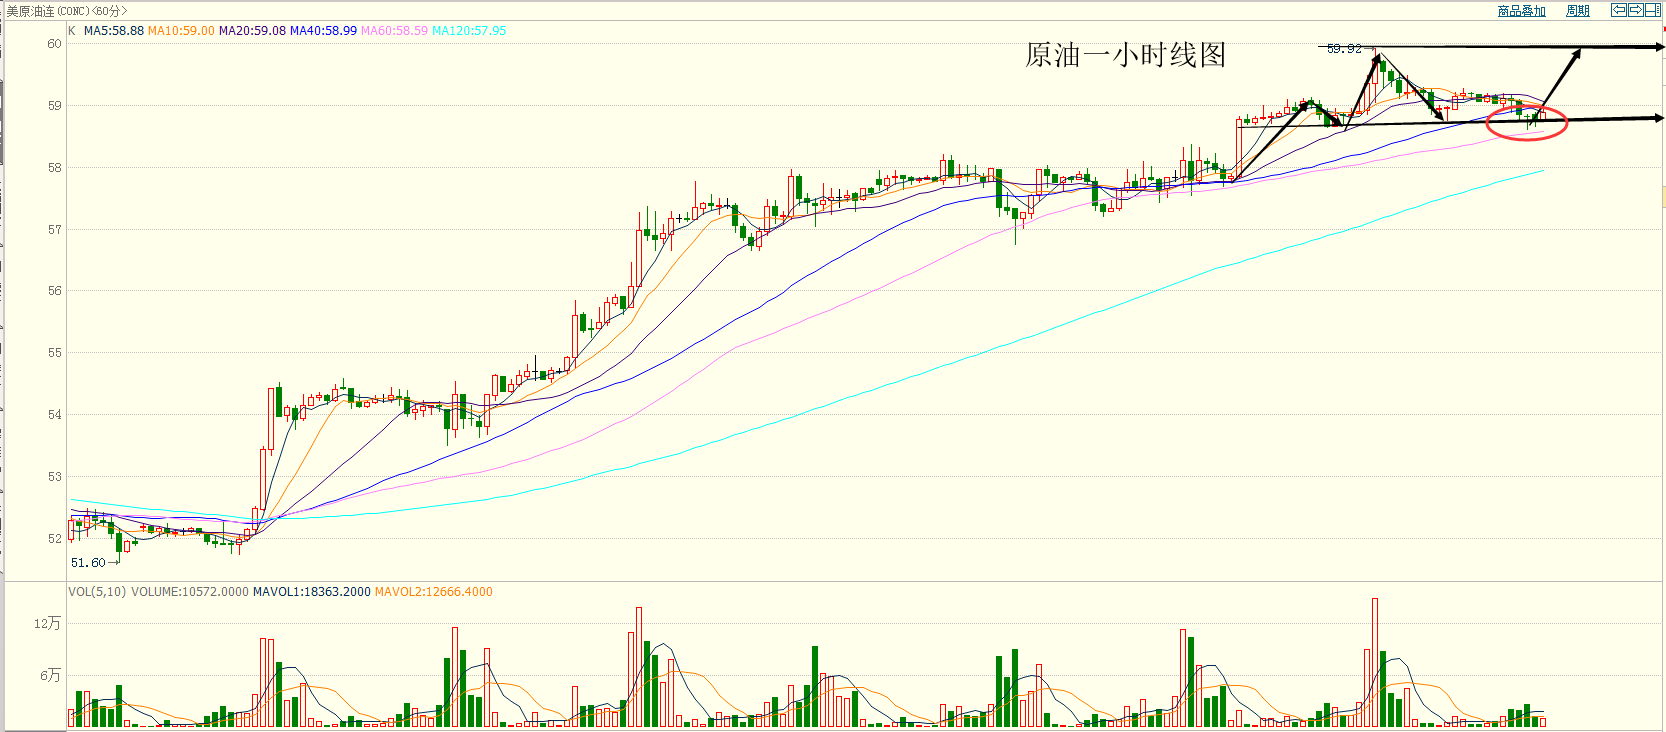
Task: Select the MA60:58.59 indicator label
Action: pos(394,31)
